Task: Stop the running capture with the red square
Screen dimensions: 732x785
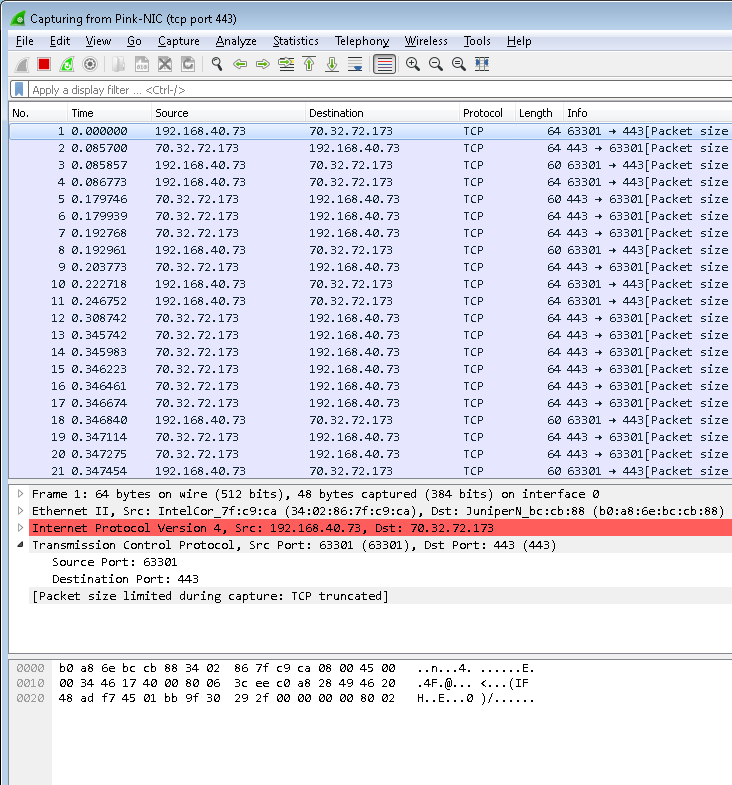Action: point(44,64)
